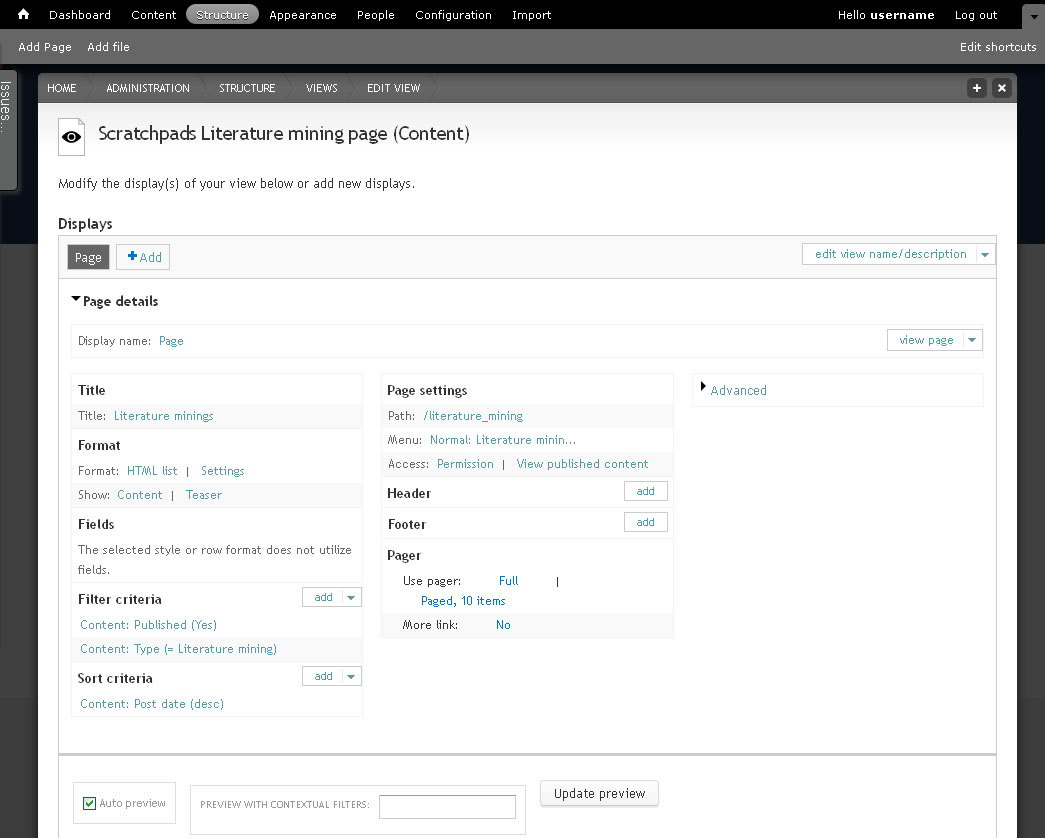Click edit view name/description button
This screenshot has height=838, width=1045.
point(890,254)
